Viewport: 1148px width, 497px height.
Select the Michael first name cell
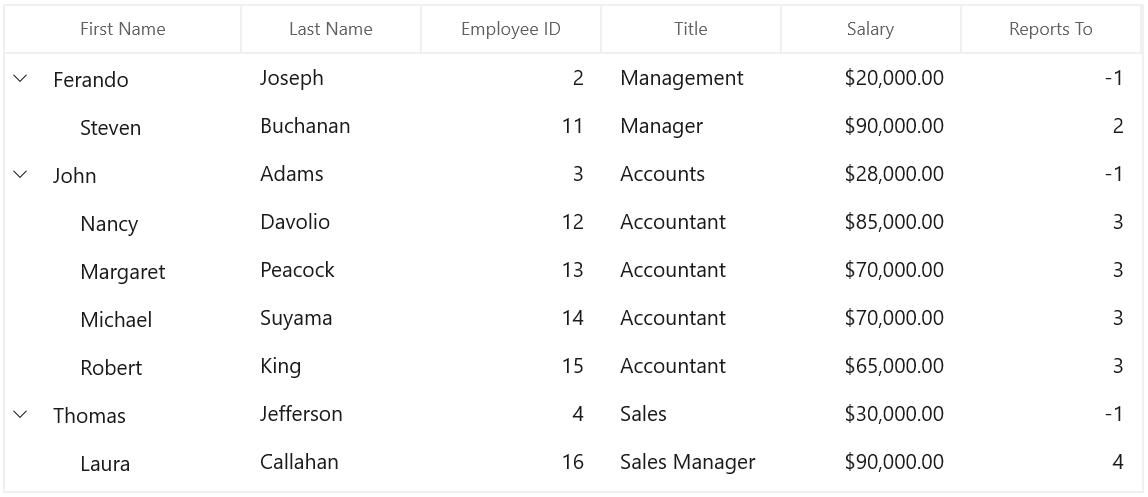[x=116, y=319]
